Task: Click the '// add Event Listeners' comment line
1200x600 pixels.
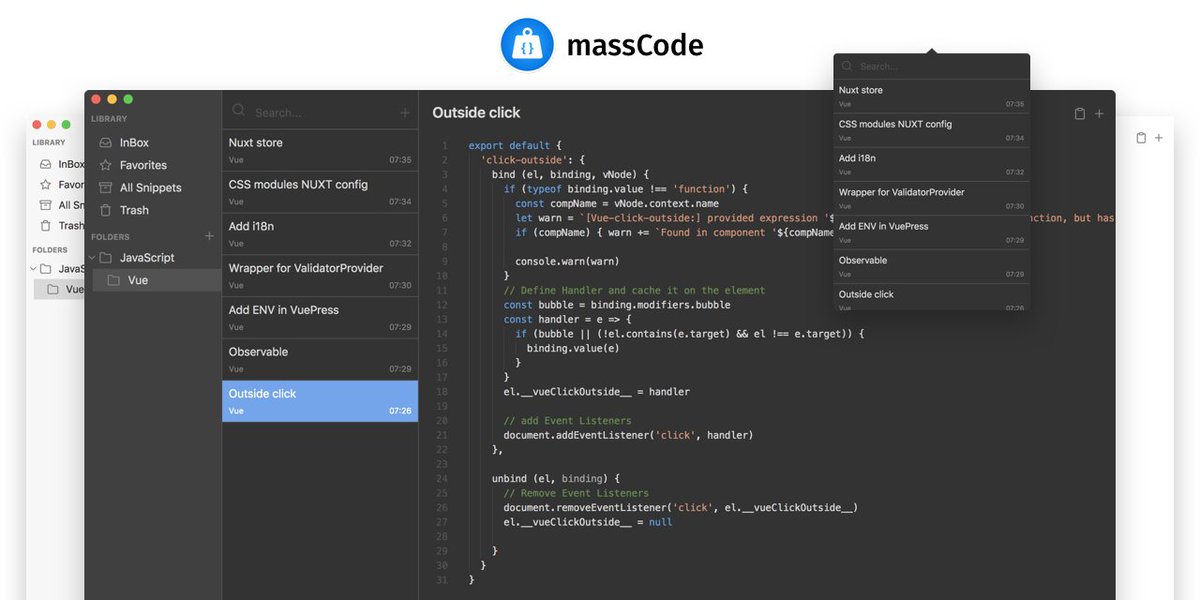Action: click(567, 421)
